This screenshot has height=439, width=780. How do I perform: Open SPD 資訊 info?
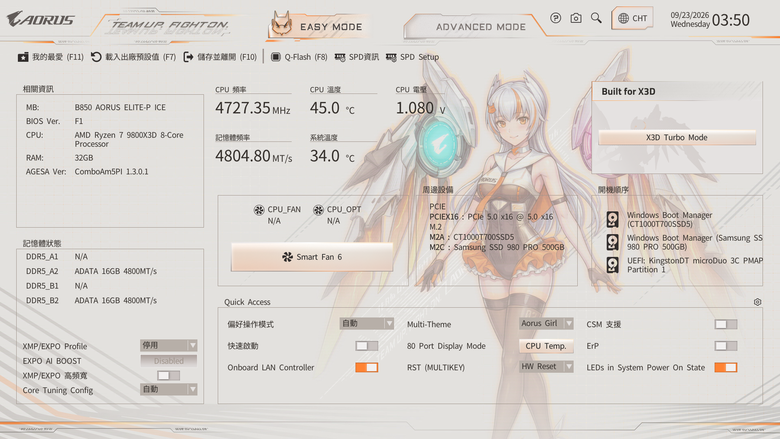(357, 57)
